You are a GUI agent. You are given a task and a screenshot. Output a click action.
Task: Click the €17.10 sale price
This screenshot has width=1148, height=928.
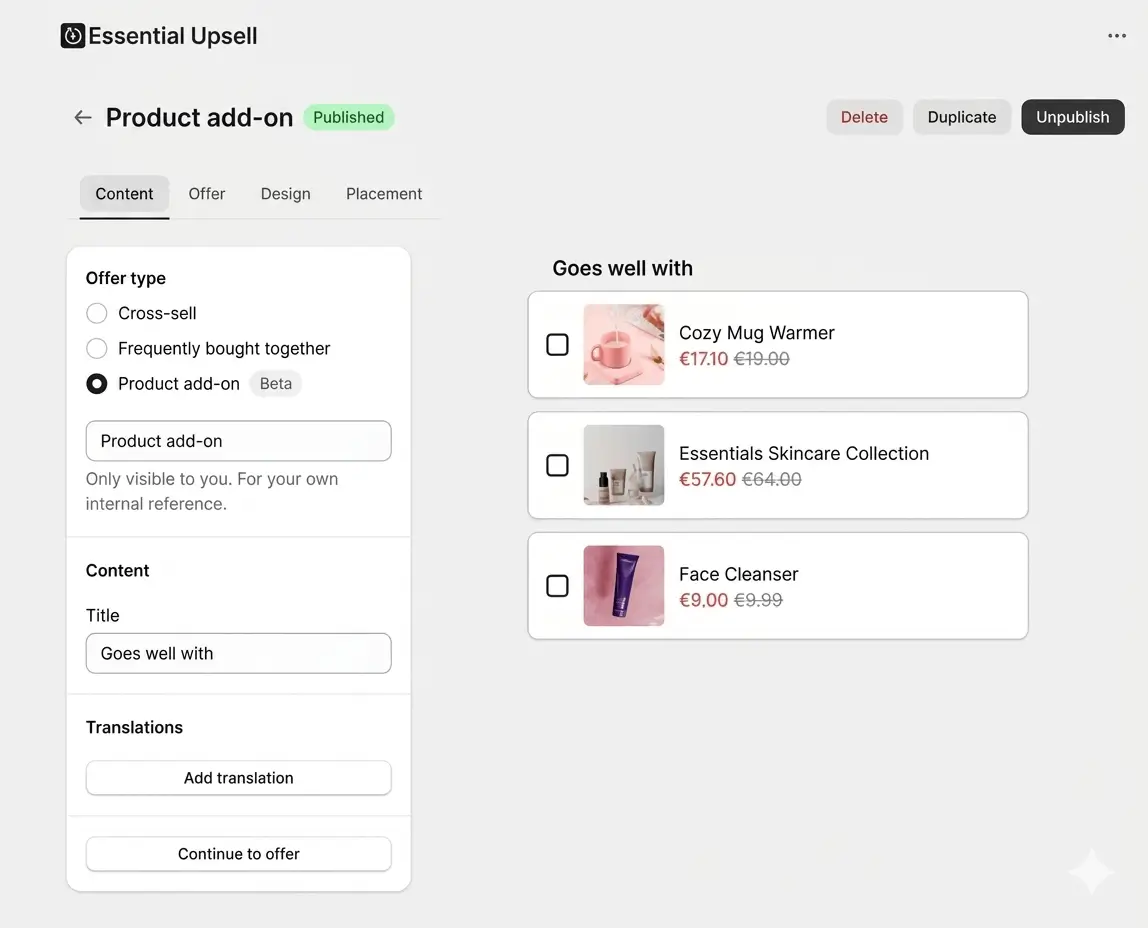[x=704, y=359]
